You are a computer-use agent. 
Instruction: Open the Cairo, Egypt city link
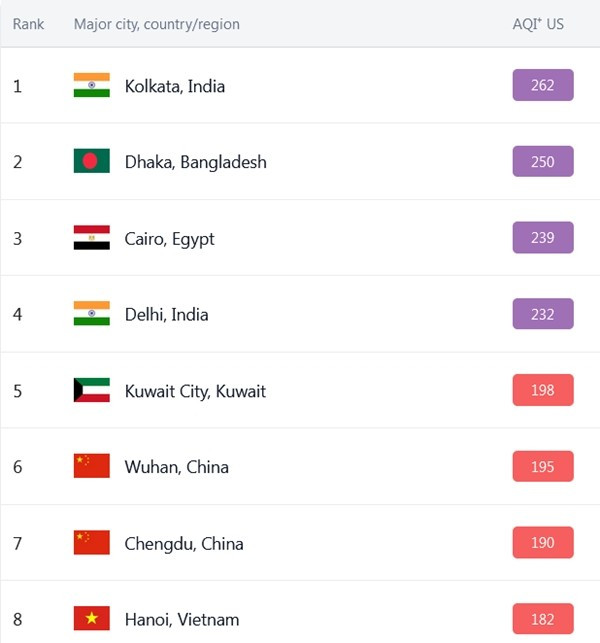[170, 239]
